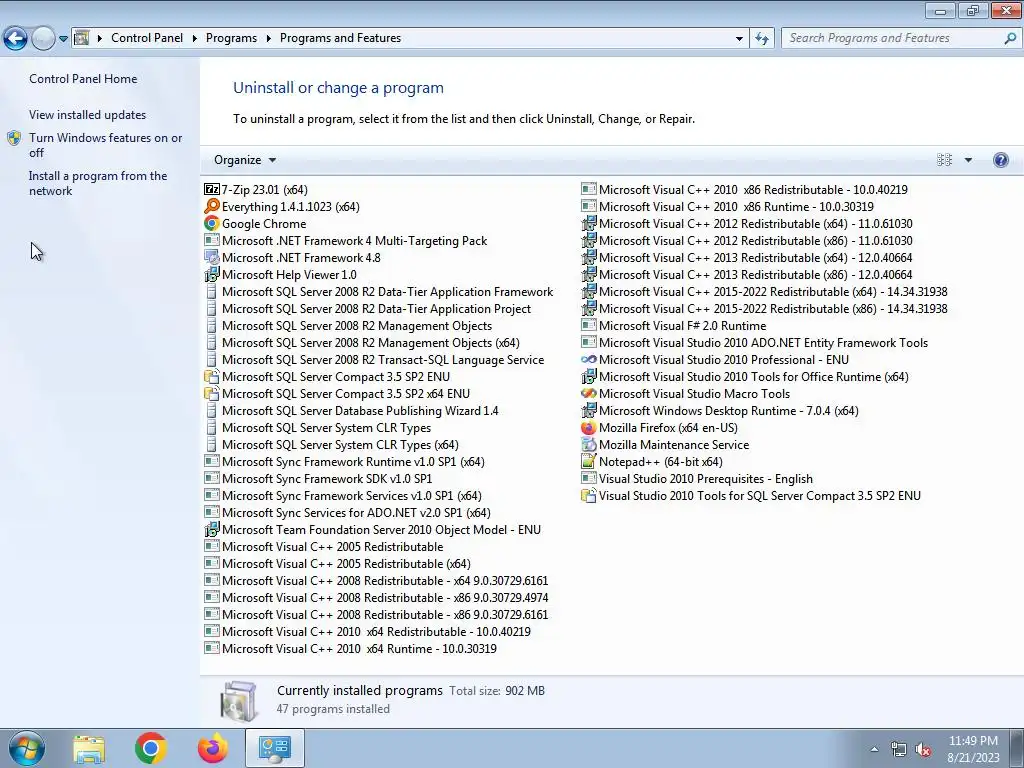Click the SQL Server Compact 3.5 SP2 ENU icon
The width and height of the screenshot is (1024, 768).
pos(212,377)
